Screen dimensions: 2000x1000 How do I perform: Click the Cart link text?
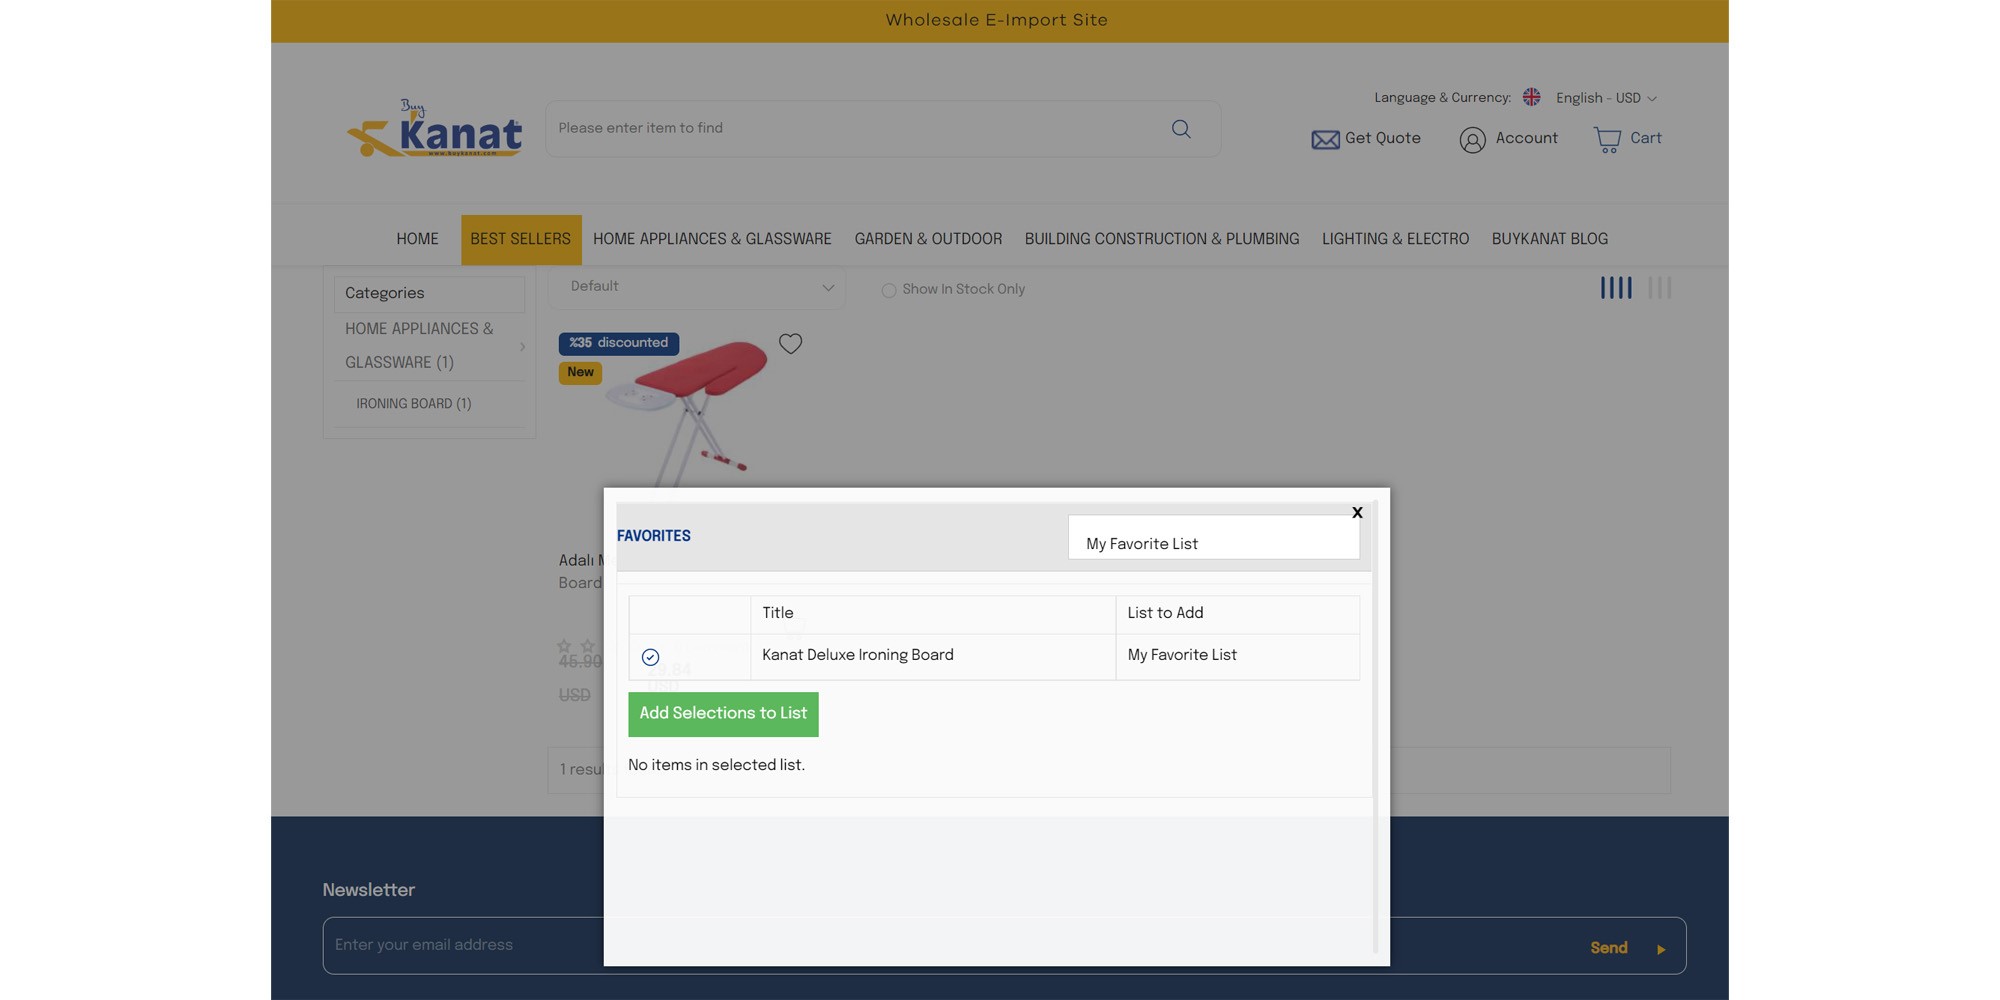(1646, 138)
